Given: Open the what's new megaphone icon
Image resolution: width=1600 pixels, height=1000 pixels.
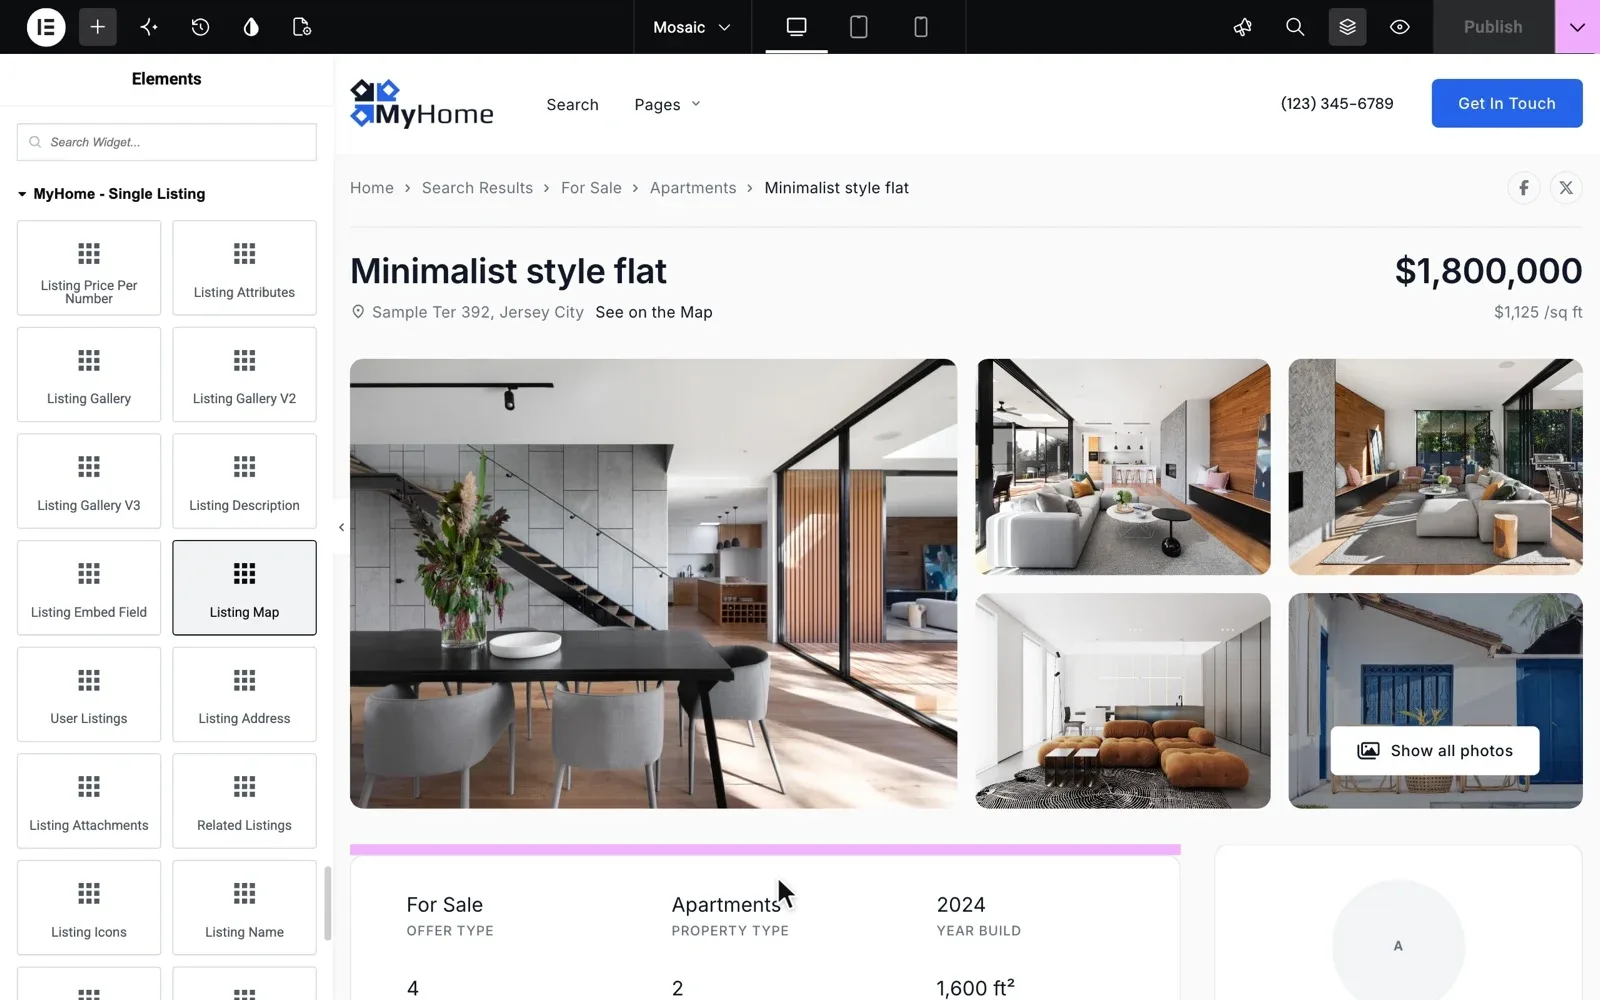Looking at the screenshot, I should [x=1243, y=27].
